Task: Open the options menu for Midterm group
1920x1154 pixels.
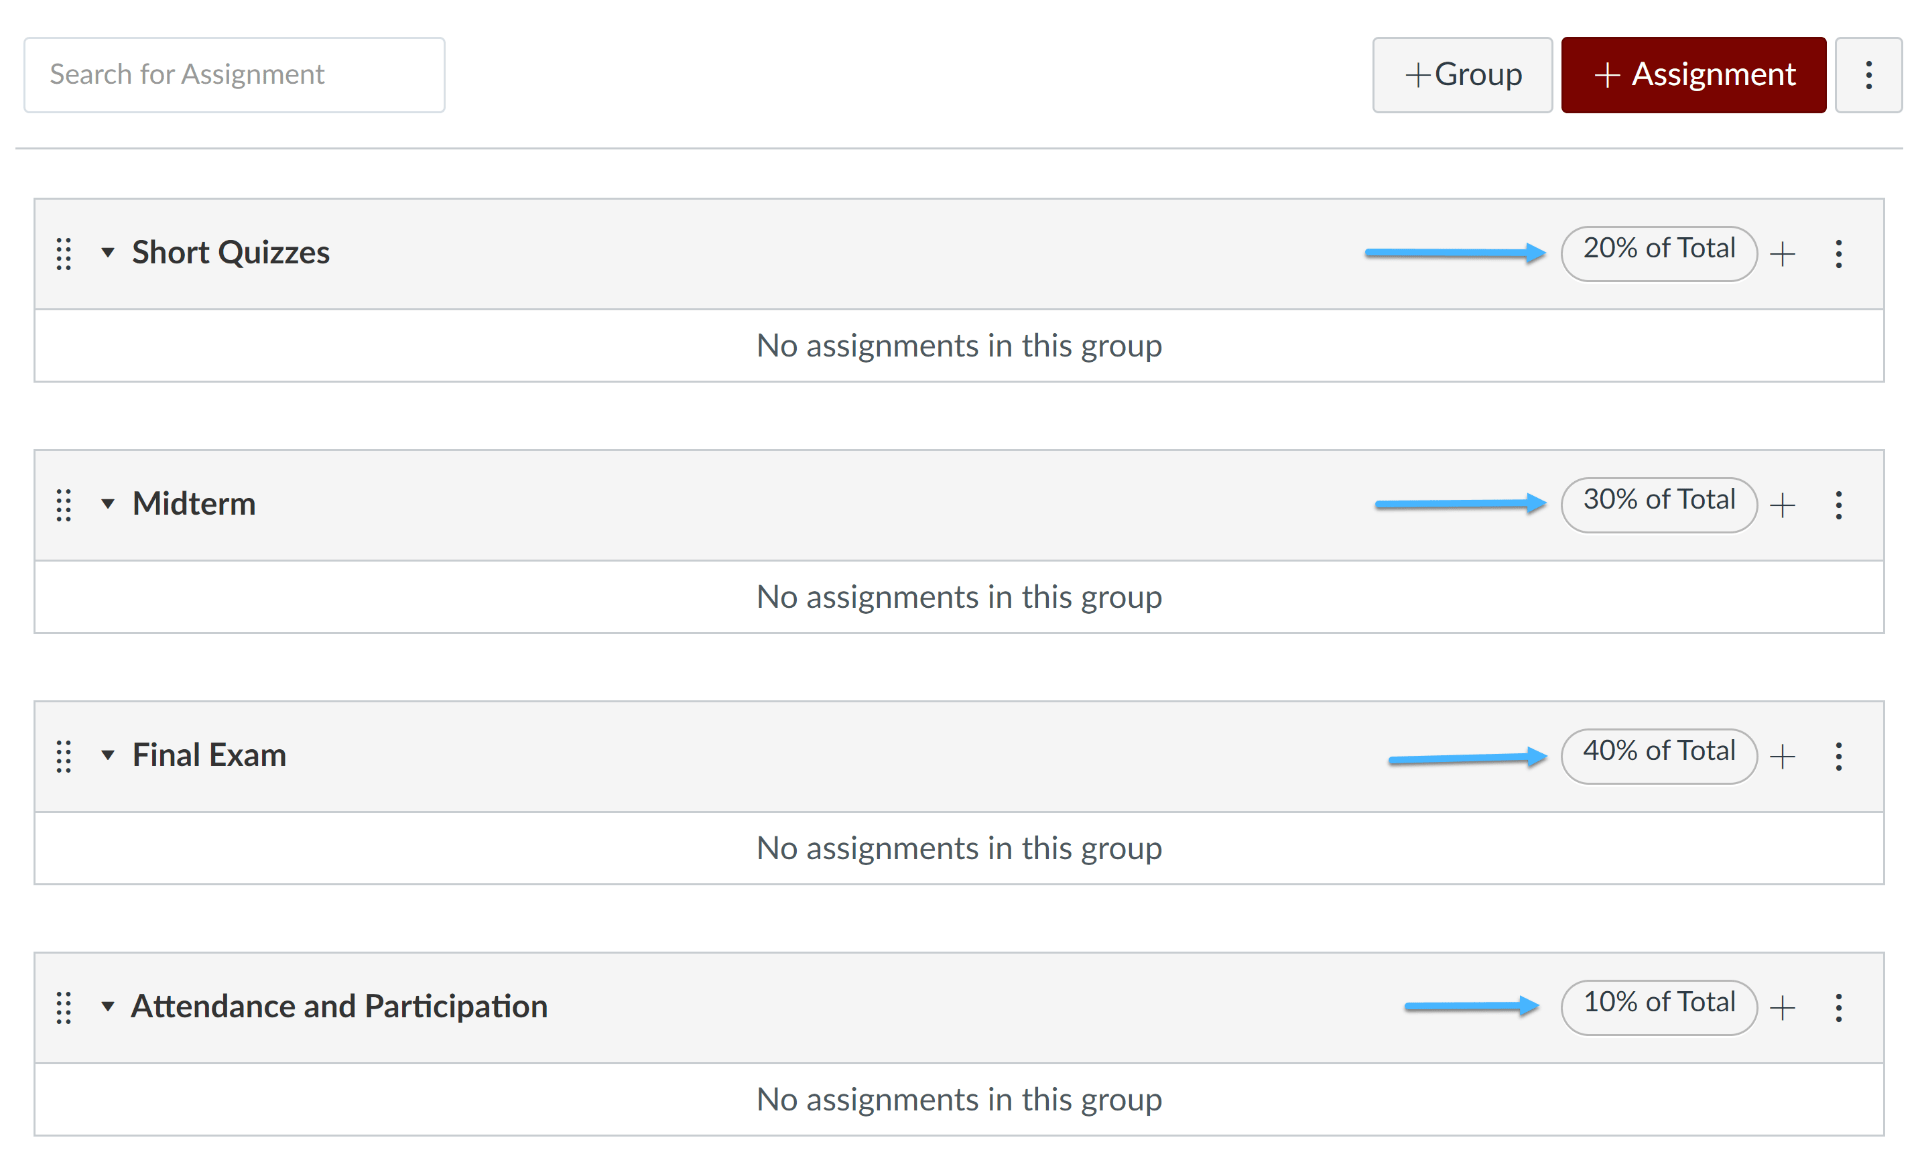Action: [x=1839, y=505]
